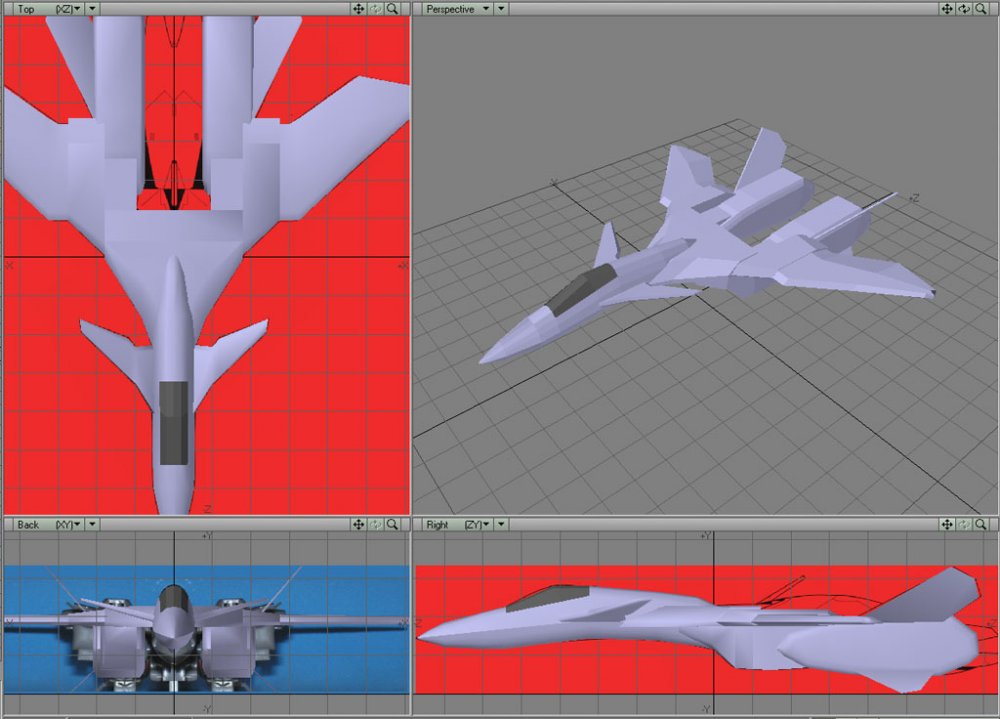The height and width of the screenshot is (719, 1000).
Task: Click the pan icon in Top viewport
Action: (358, 8)
